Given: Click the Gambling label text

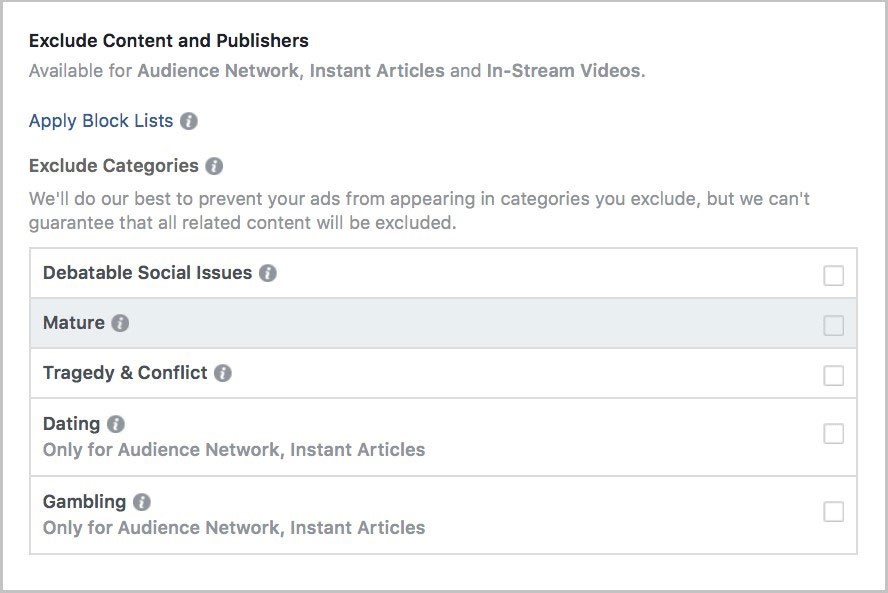Looking at the screenshot, I should point(84,501).
